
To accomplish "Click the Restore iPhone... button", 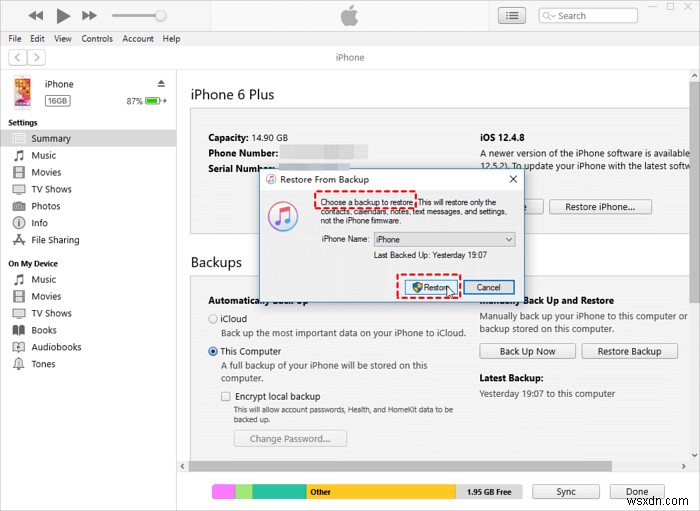I will tap(600, 207).
